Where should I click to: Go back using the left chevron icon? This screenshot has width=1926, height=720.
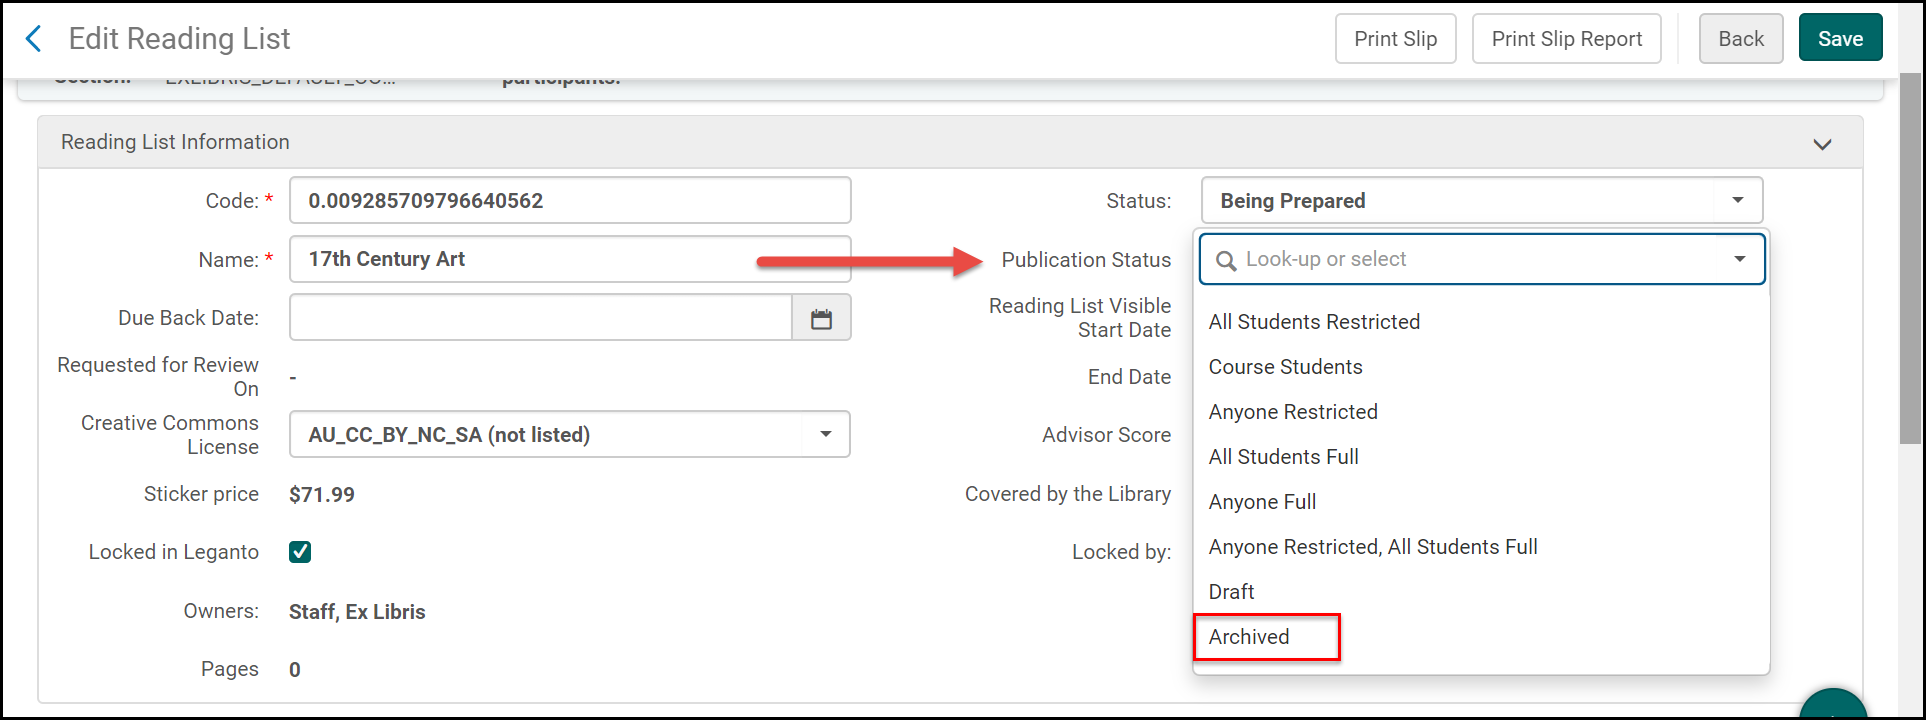(x=33, y=39)
